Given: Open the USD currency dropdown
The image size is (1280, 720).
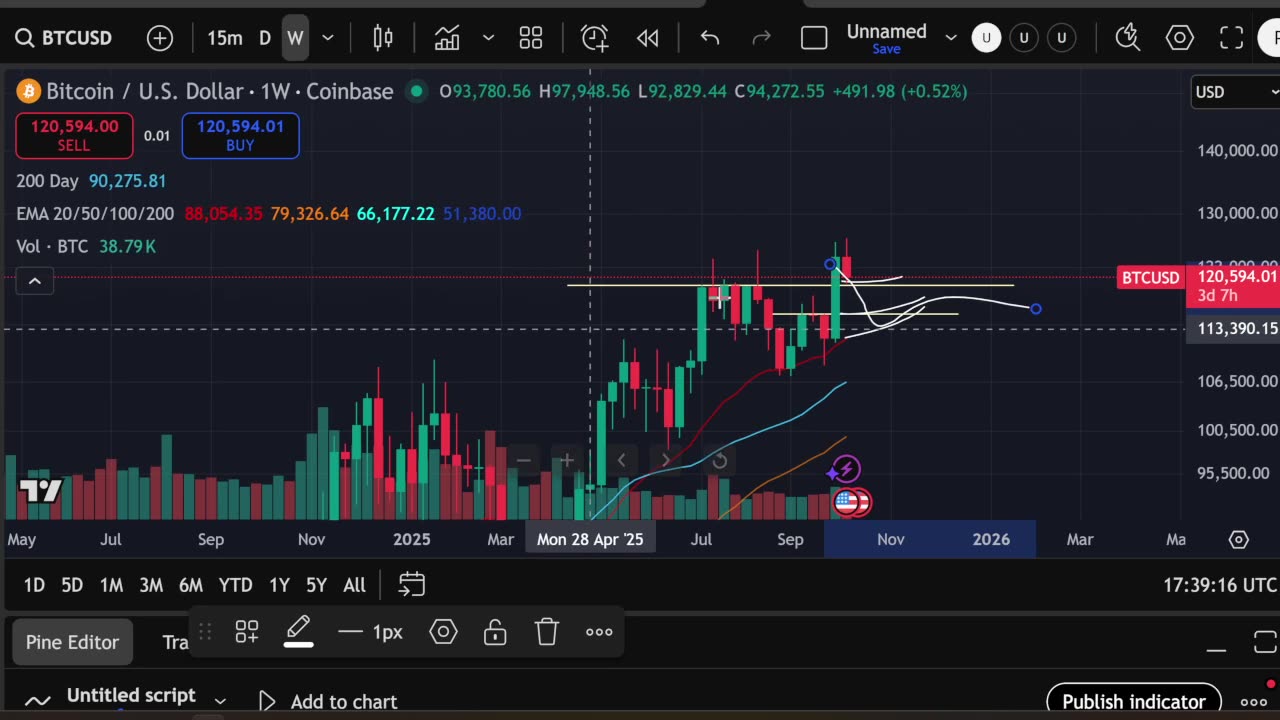Looking at the screenshot, I should click(1236, 92).
